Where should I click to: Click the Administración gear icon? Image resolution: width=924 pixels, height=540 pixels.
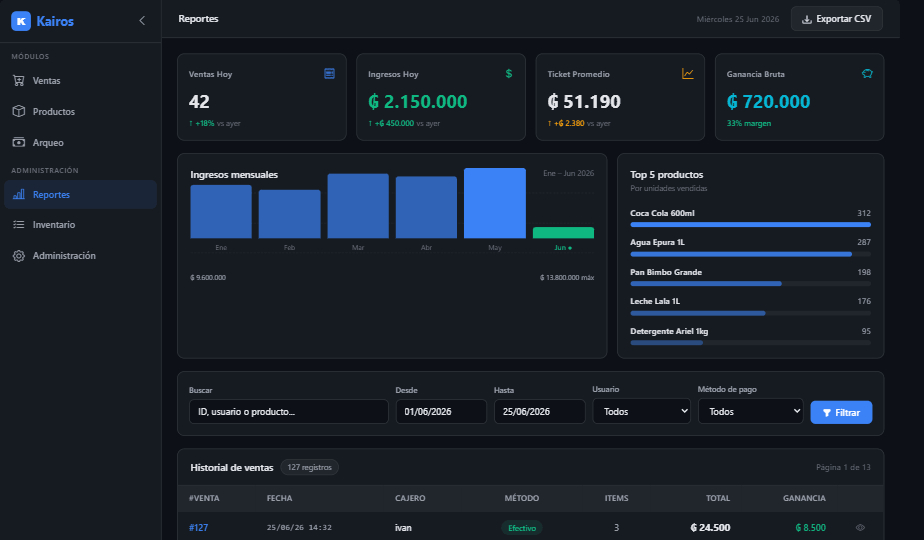point(19,255)
